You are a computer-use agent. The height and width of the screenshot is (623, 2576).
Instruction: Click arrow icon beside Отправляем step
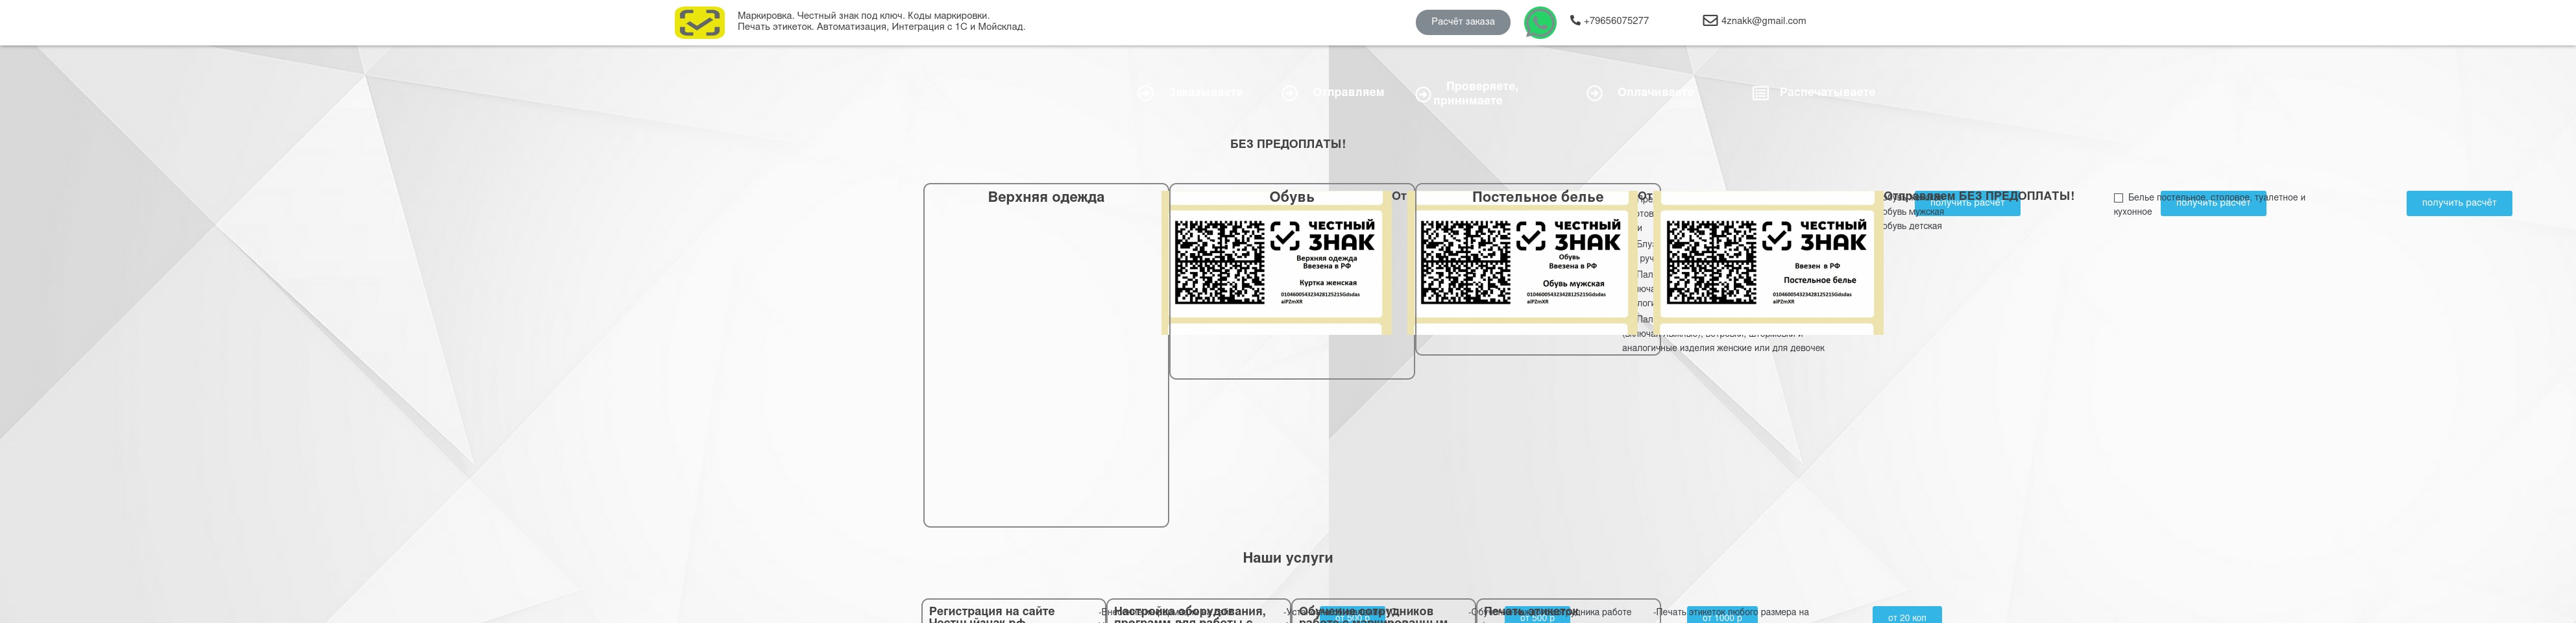point(1290,93)
